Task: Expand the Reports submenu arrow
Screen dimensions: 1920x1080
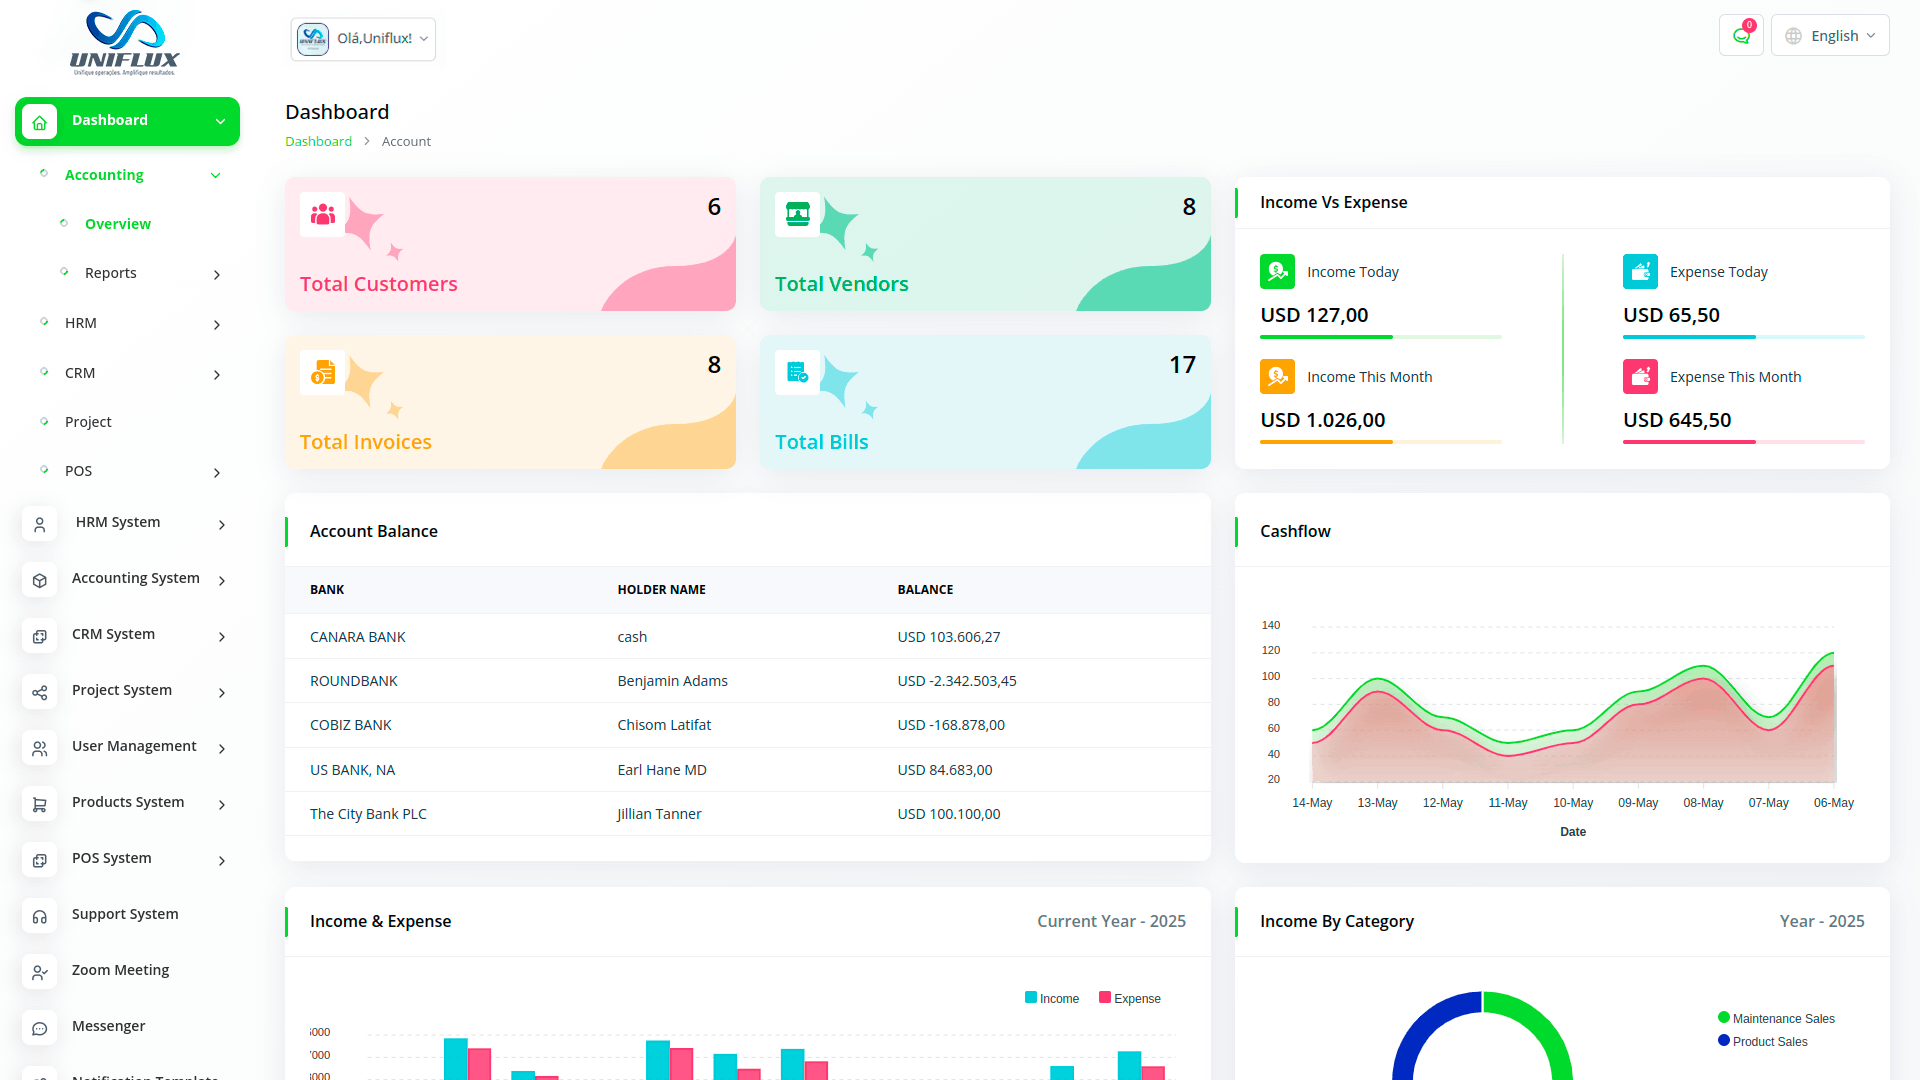Action: (217, 274)
